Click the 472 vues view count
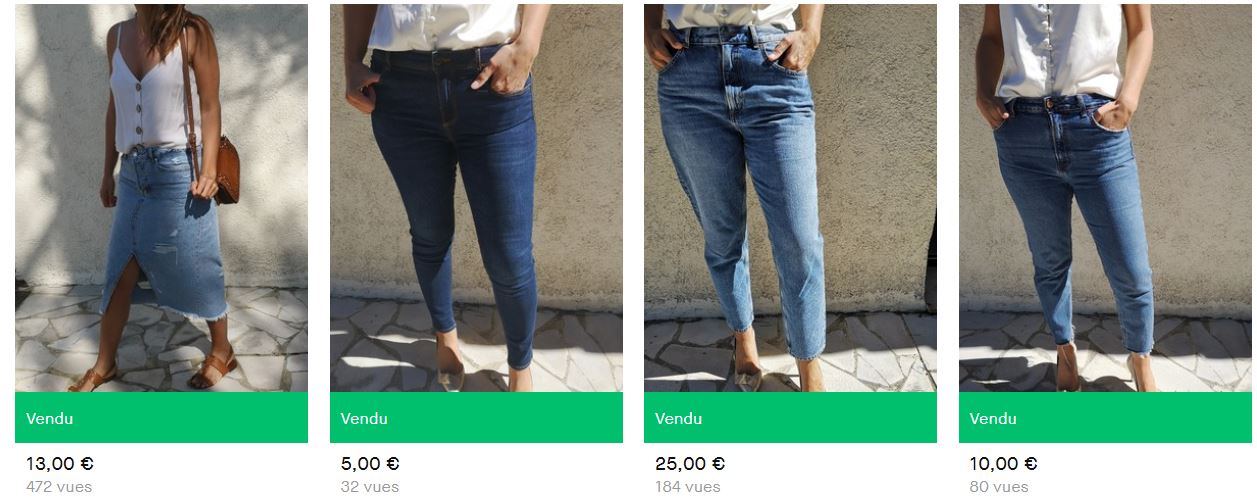Image resolution: width=1257 pixels, height=497 pixels. click(x=59, y=487)
